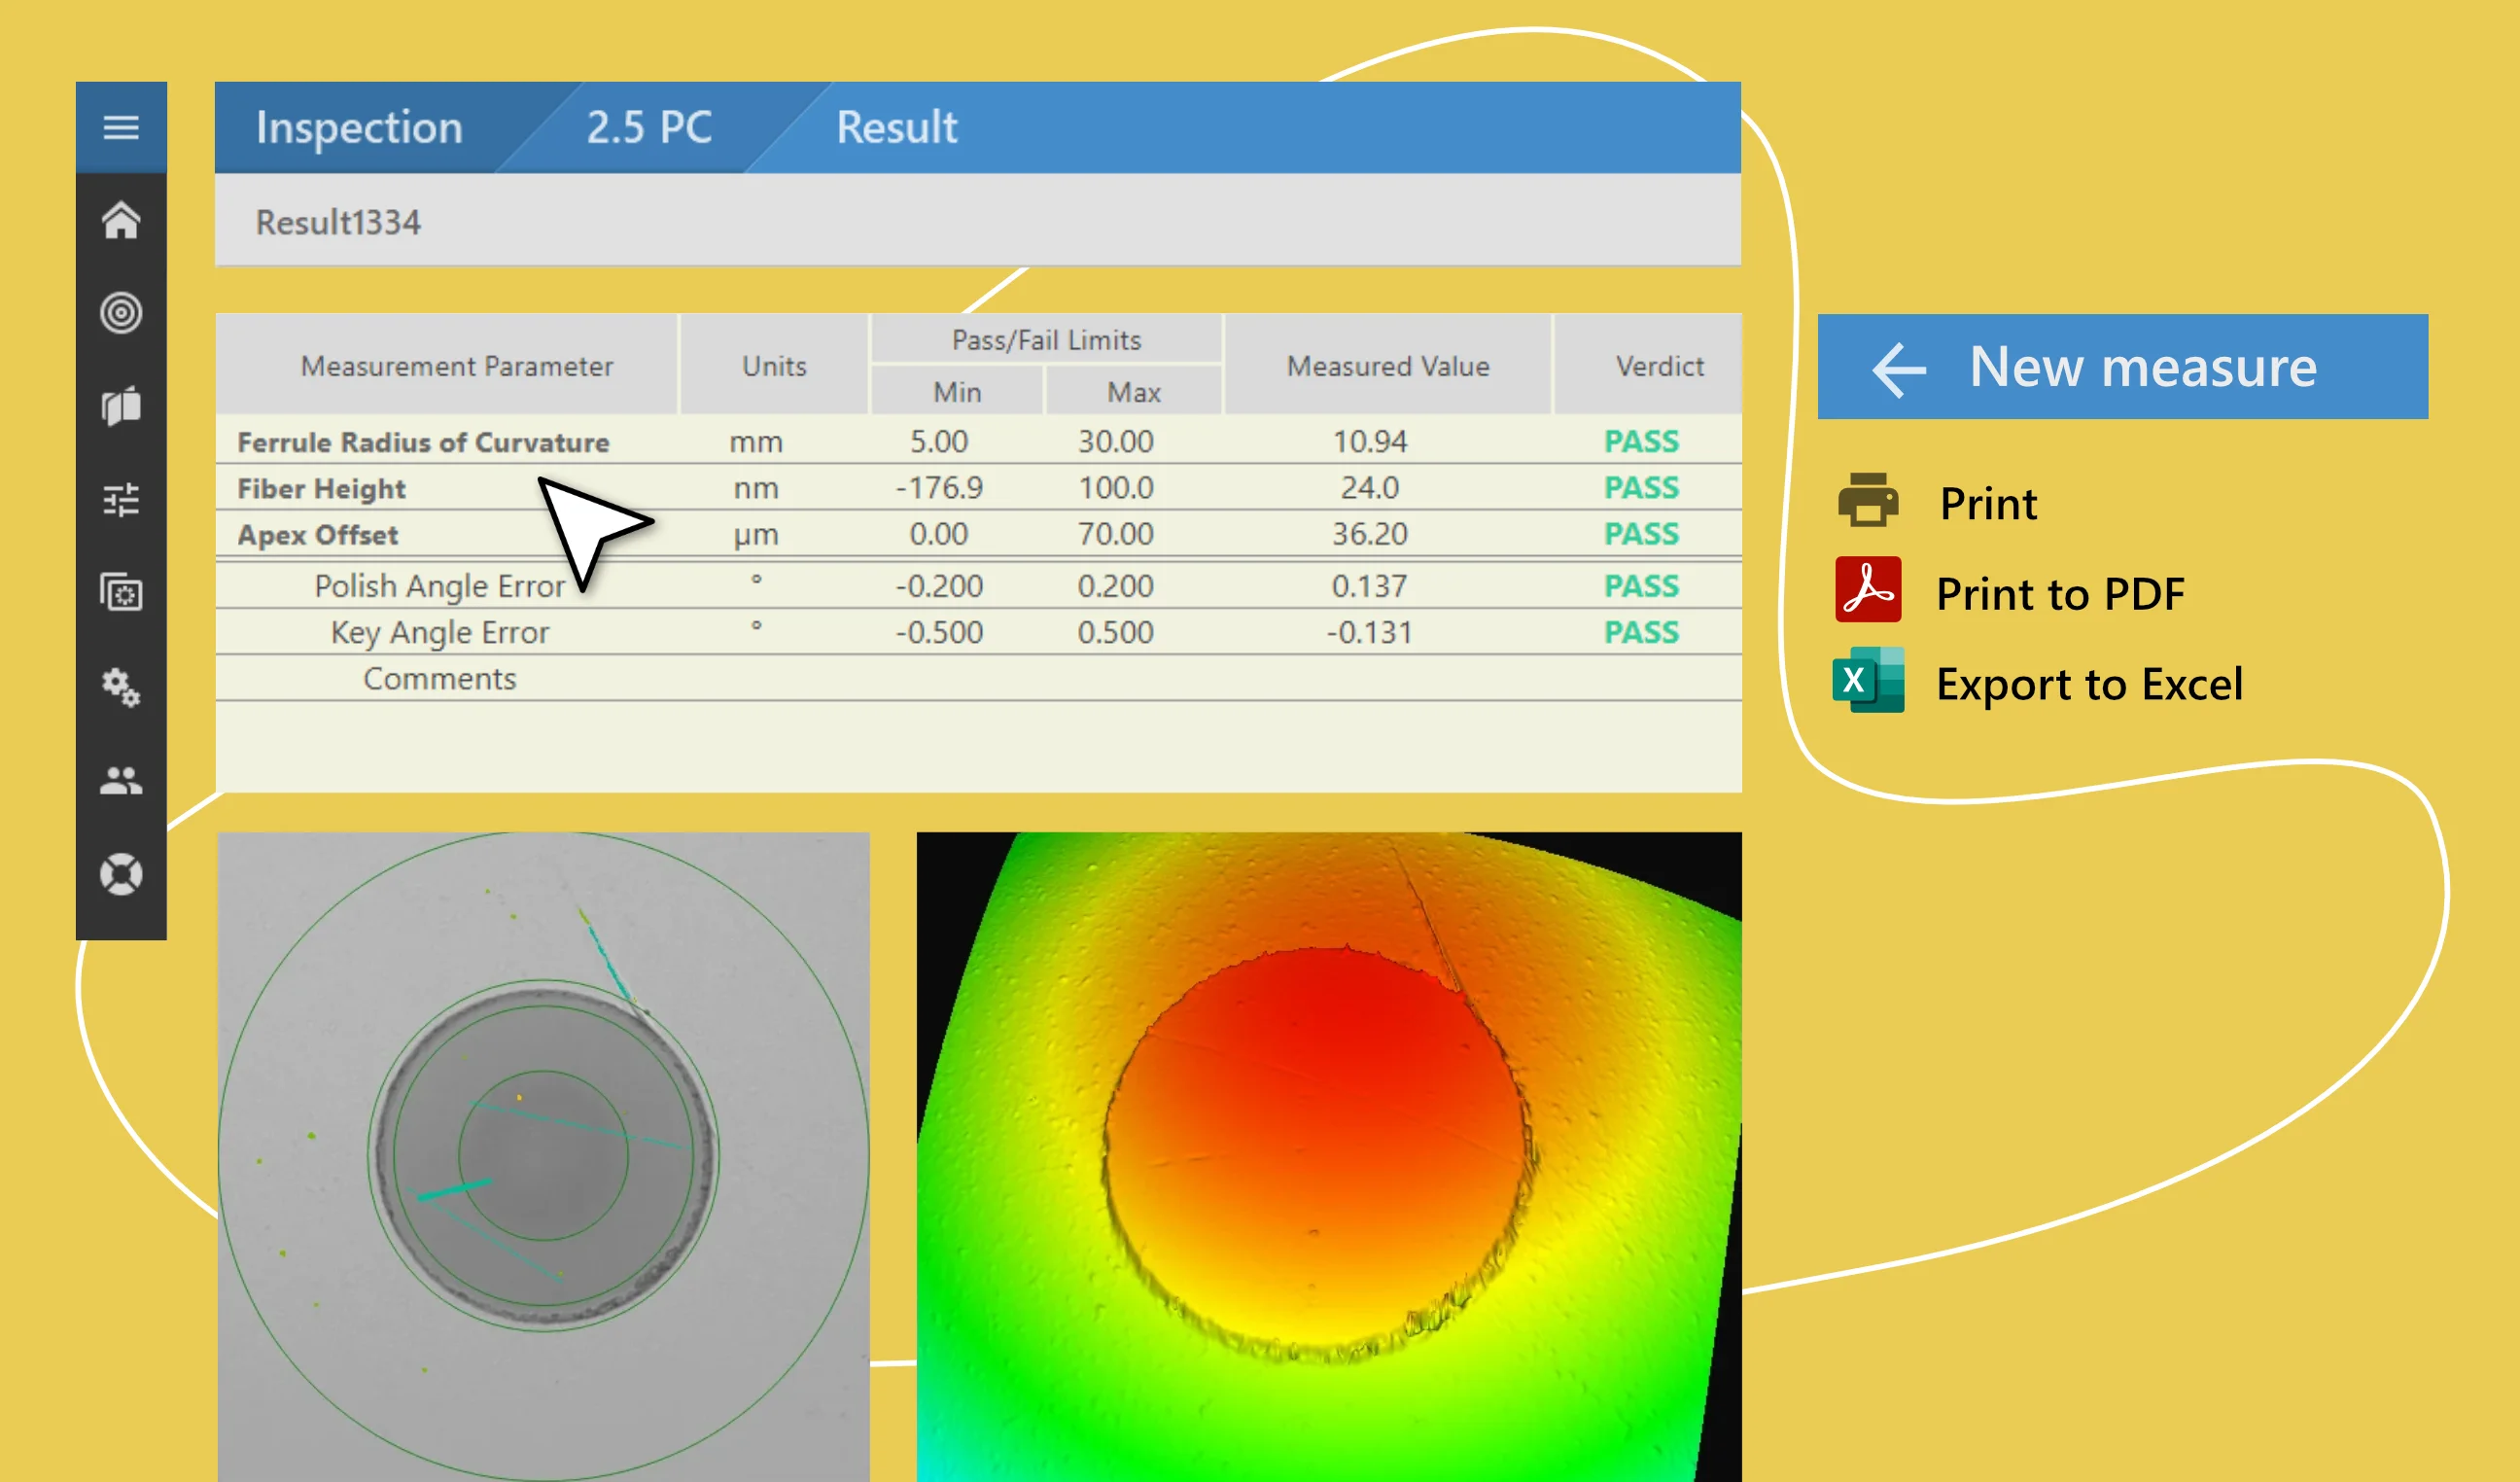Open the sliders adjustment settings icon
The image size is (2520, 1482).
pyautogui.click(x=121, y=499)
